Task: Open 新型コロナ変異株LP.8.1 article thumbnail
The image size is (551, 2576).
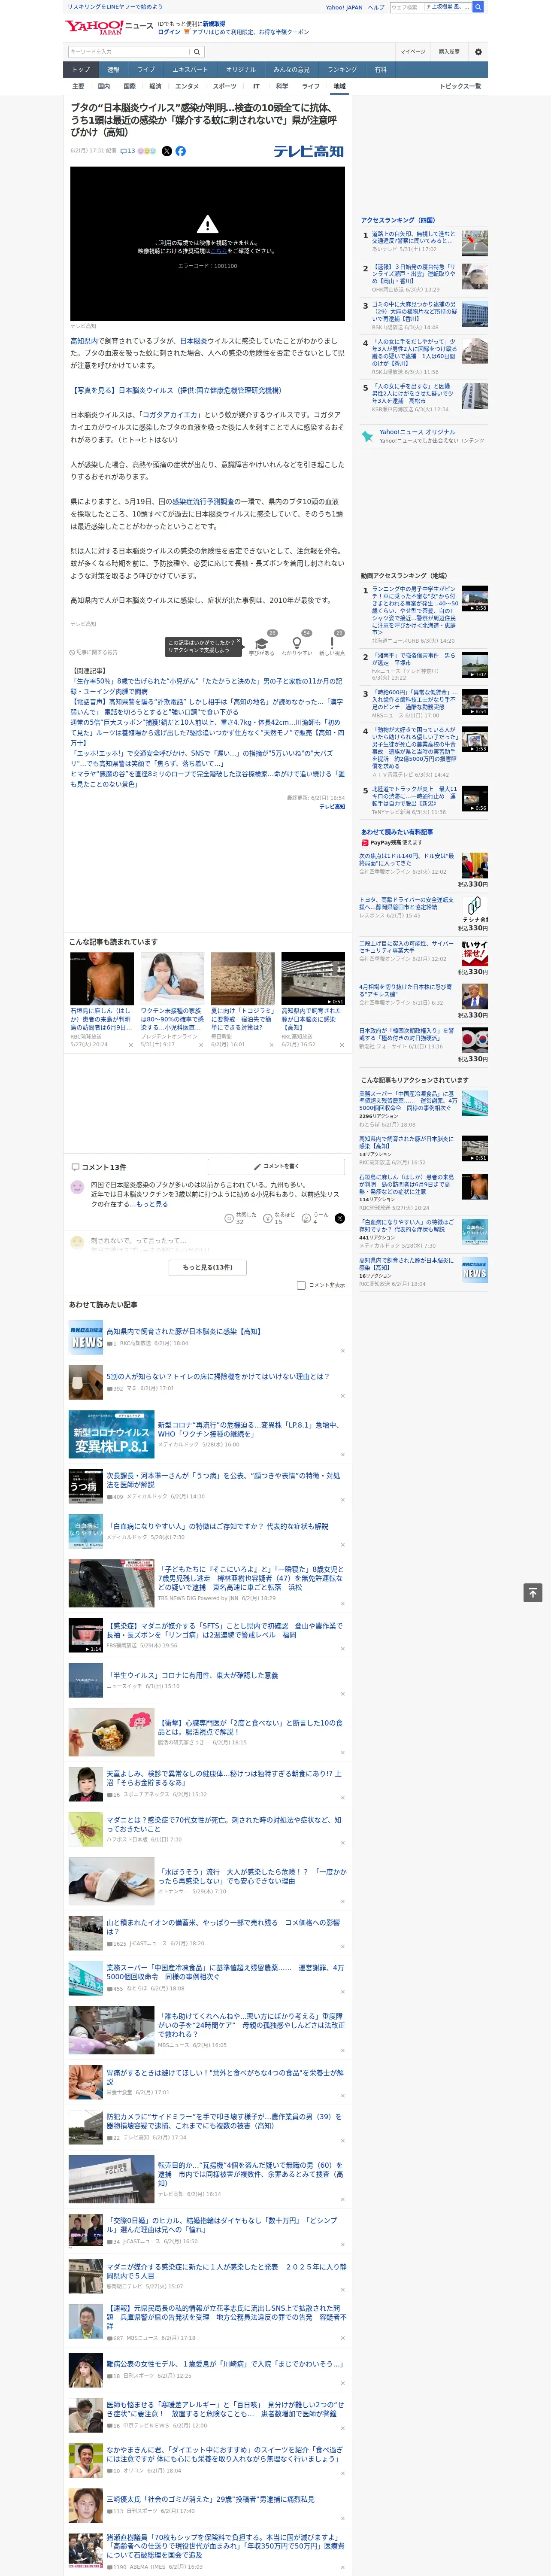Action: 111,1433
